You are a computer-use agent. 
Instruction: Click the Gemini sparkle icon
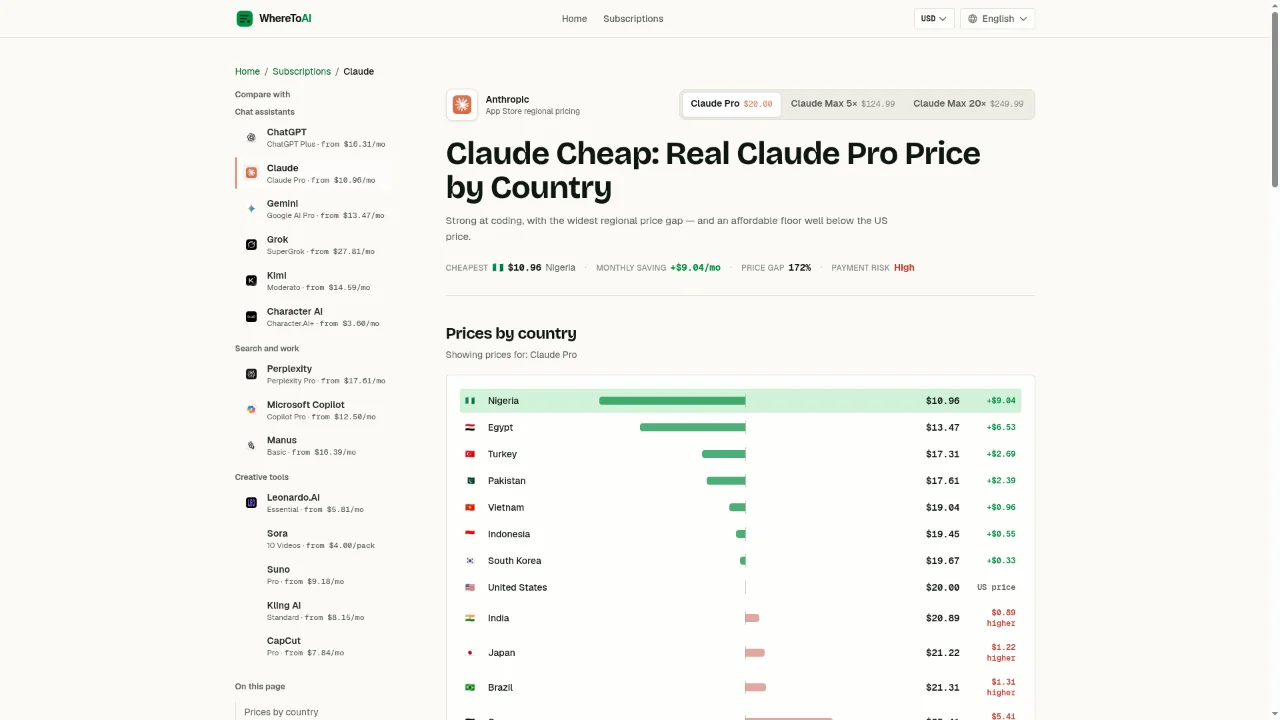tap(251, 209)
